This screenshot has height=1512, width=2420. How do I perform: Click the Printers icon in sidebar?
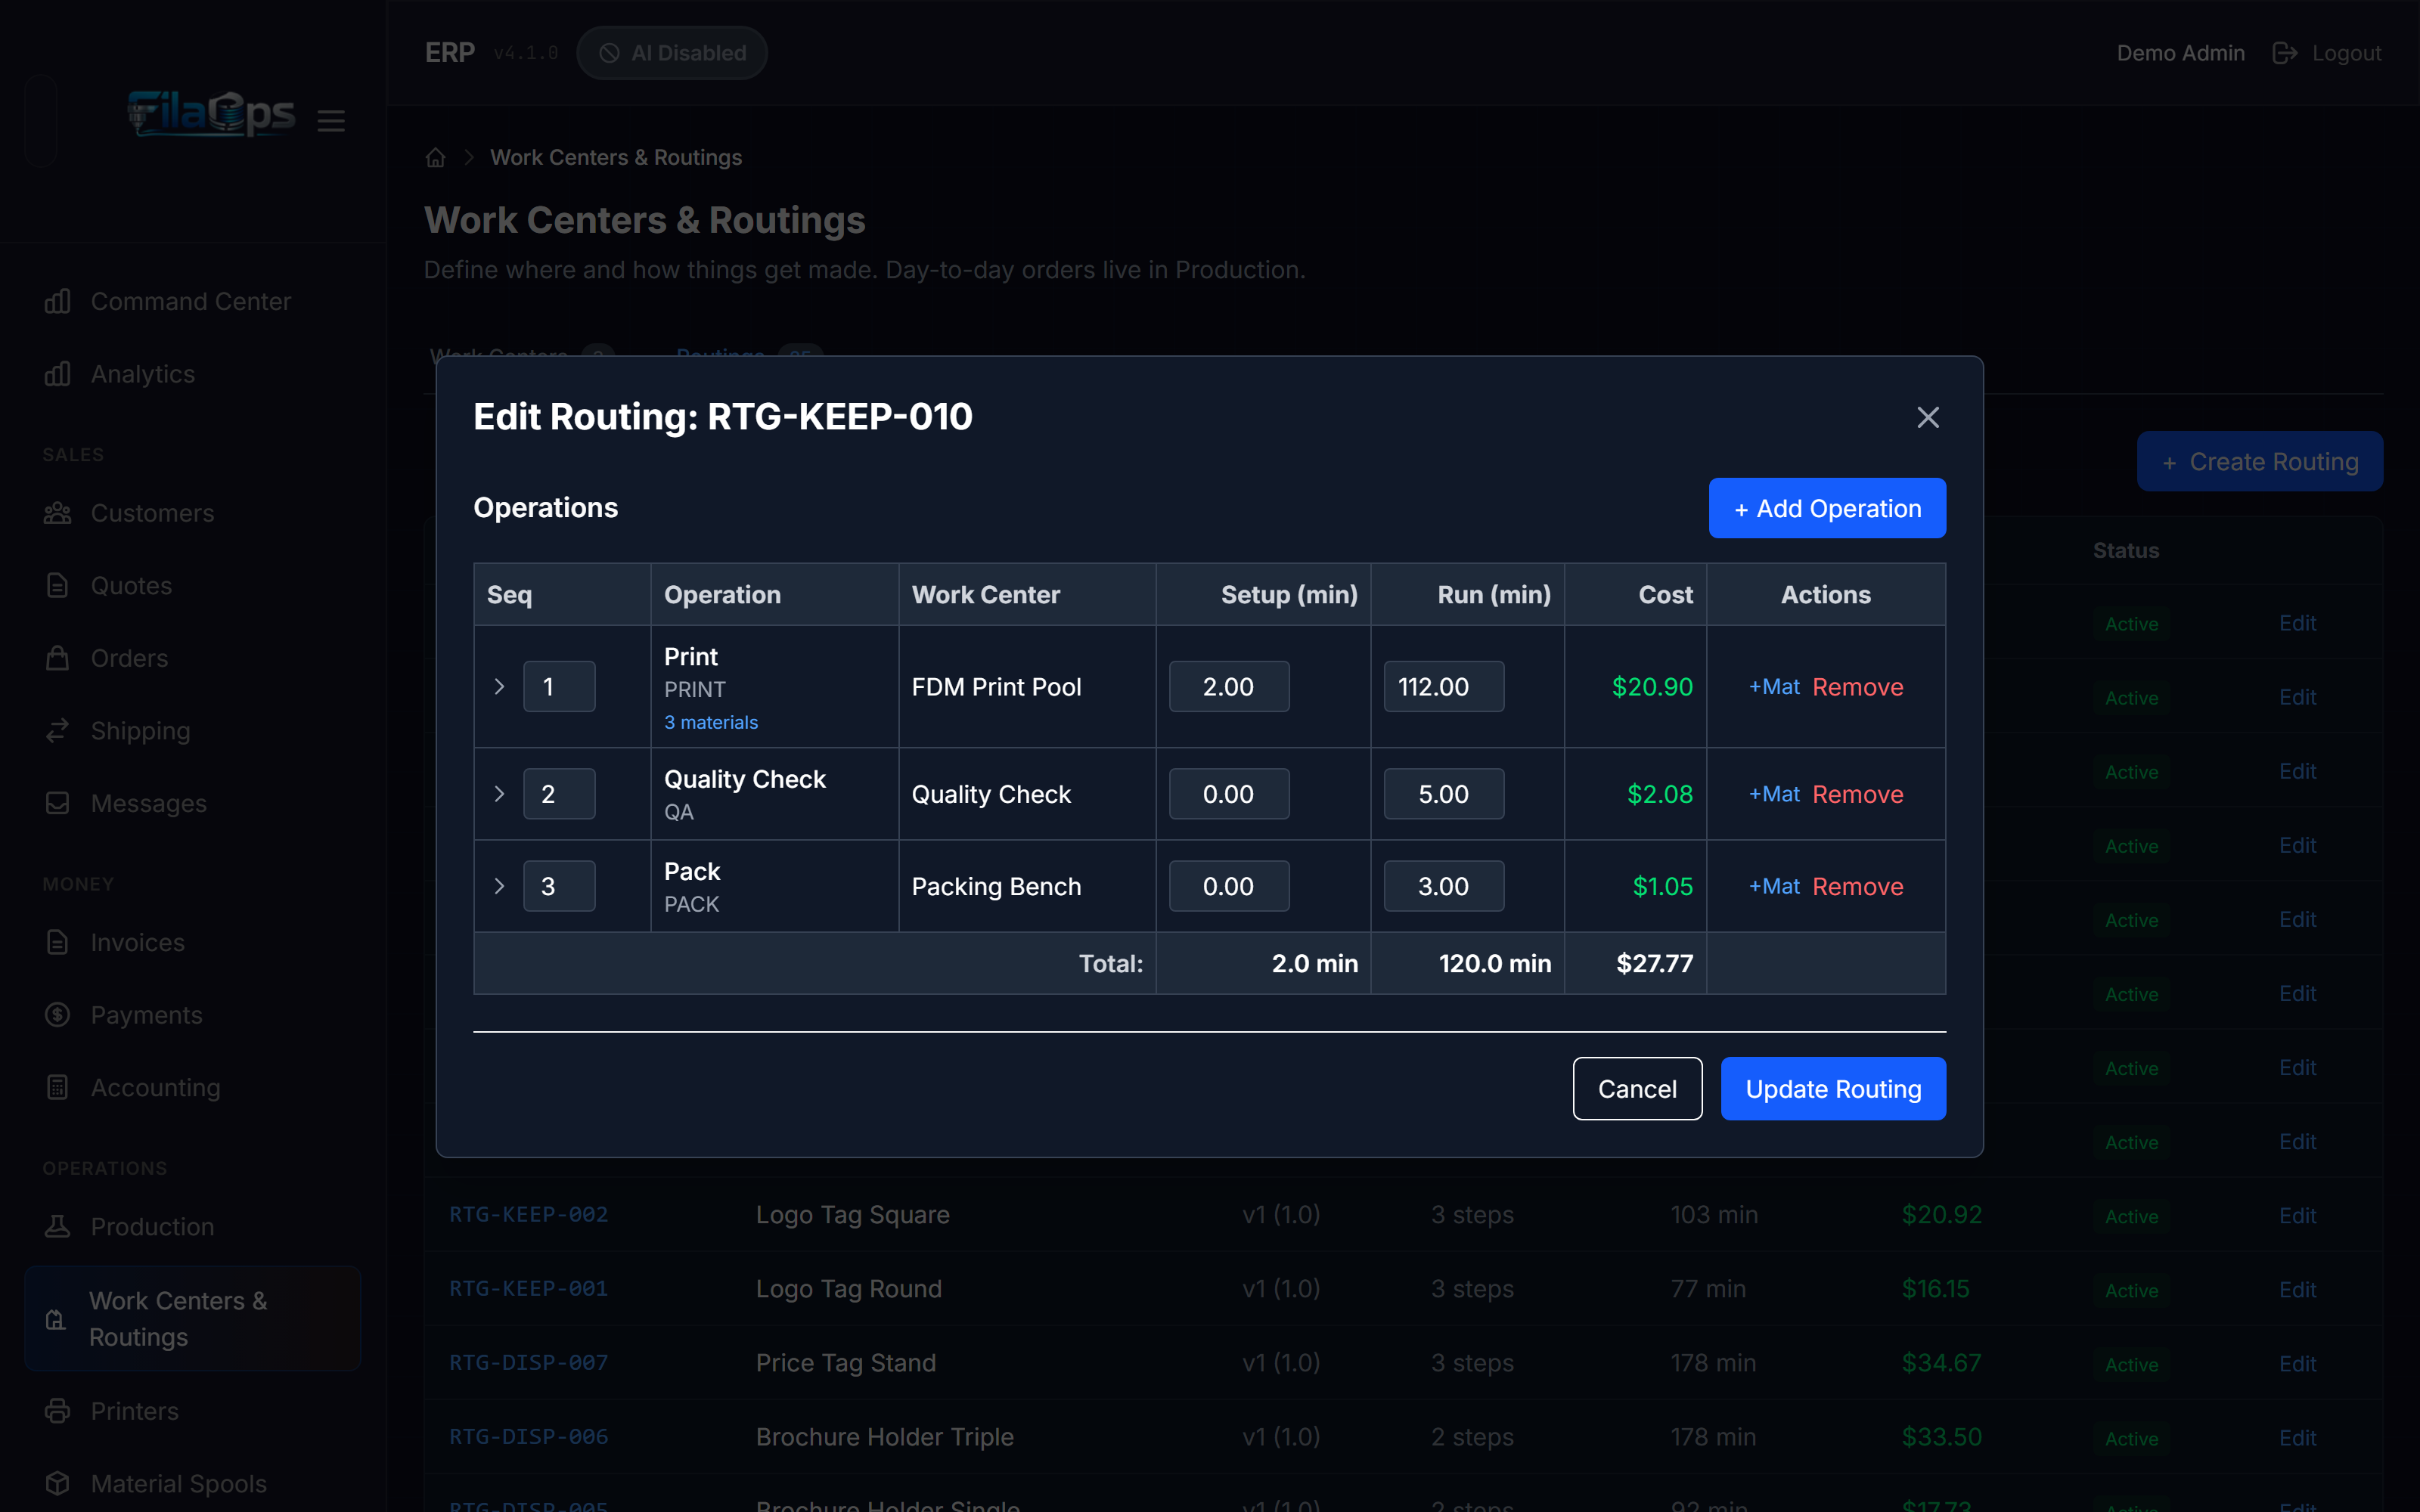pos(57,1411)
